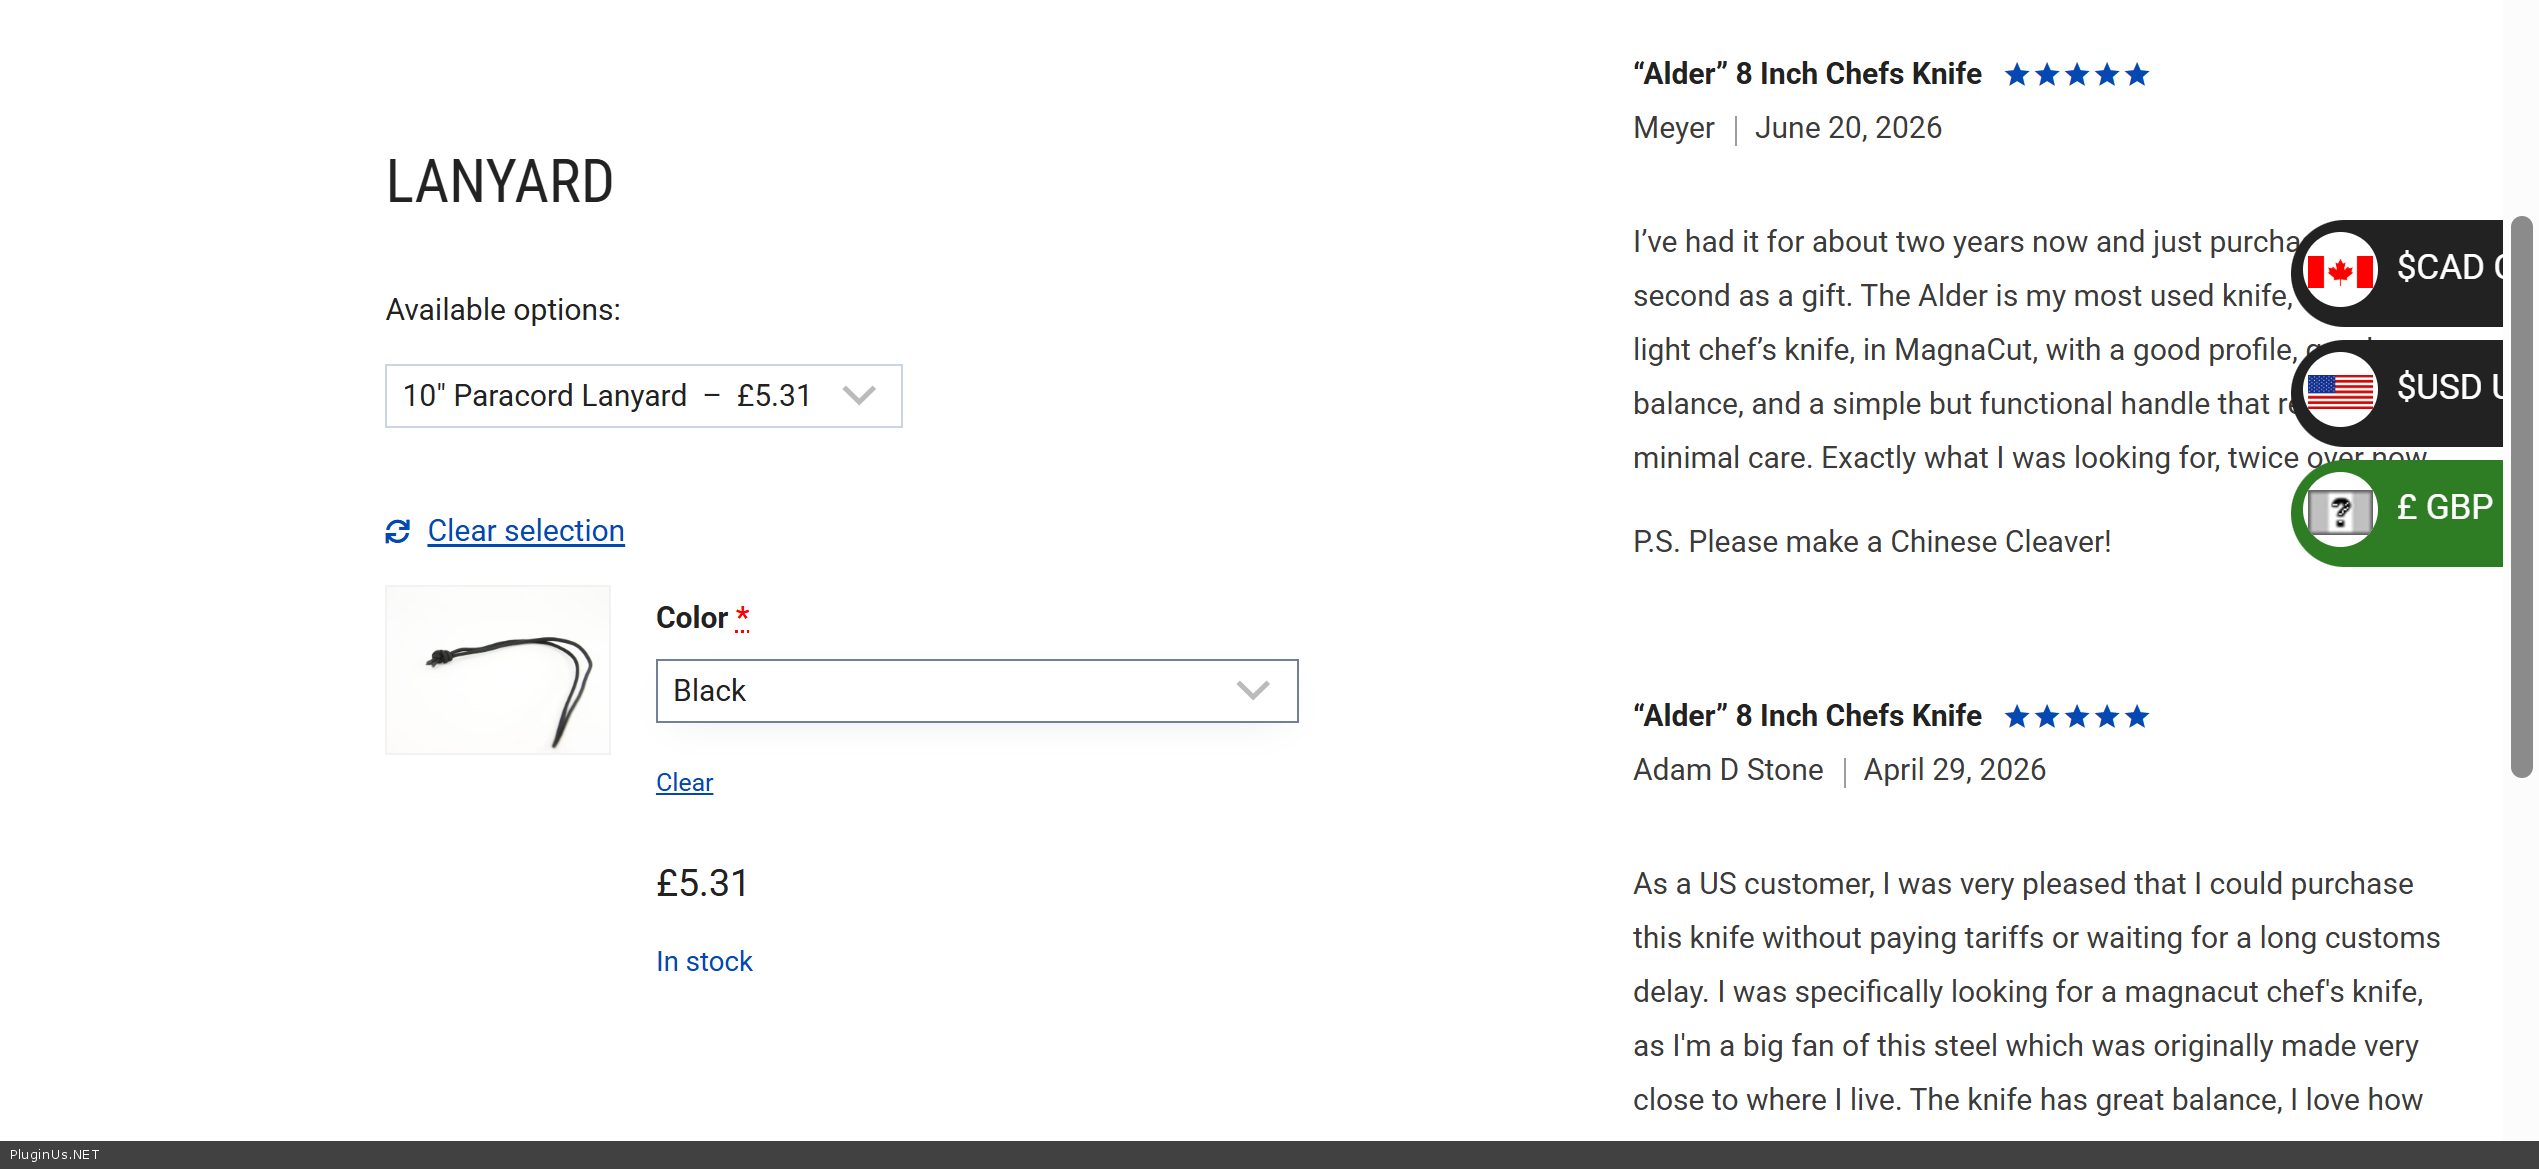Open the Color dropdown showing Black
The height and width of the screenshot is (1169, 2539).
coord(976,691)
